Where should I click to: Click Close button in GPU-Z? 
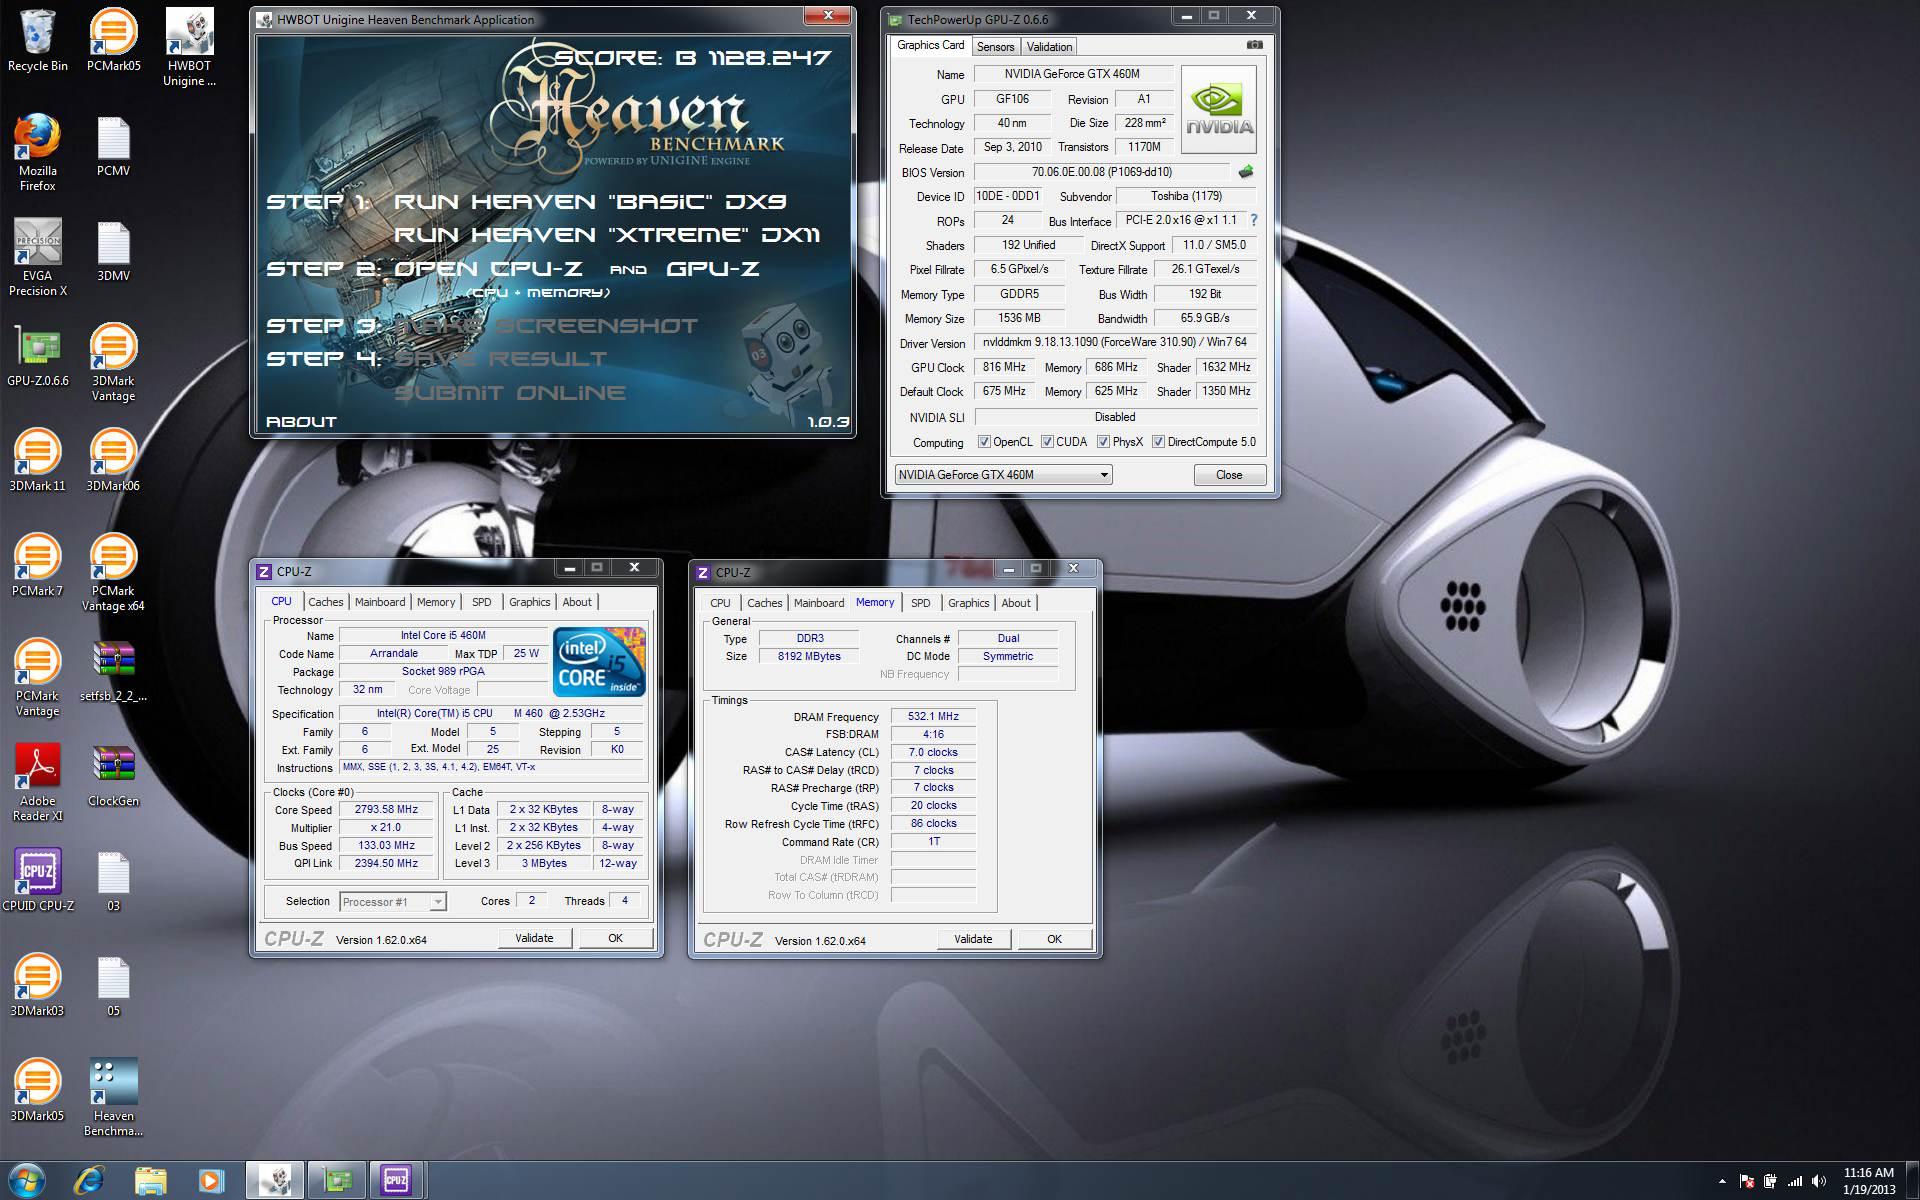1229,475
